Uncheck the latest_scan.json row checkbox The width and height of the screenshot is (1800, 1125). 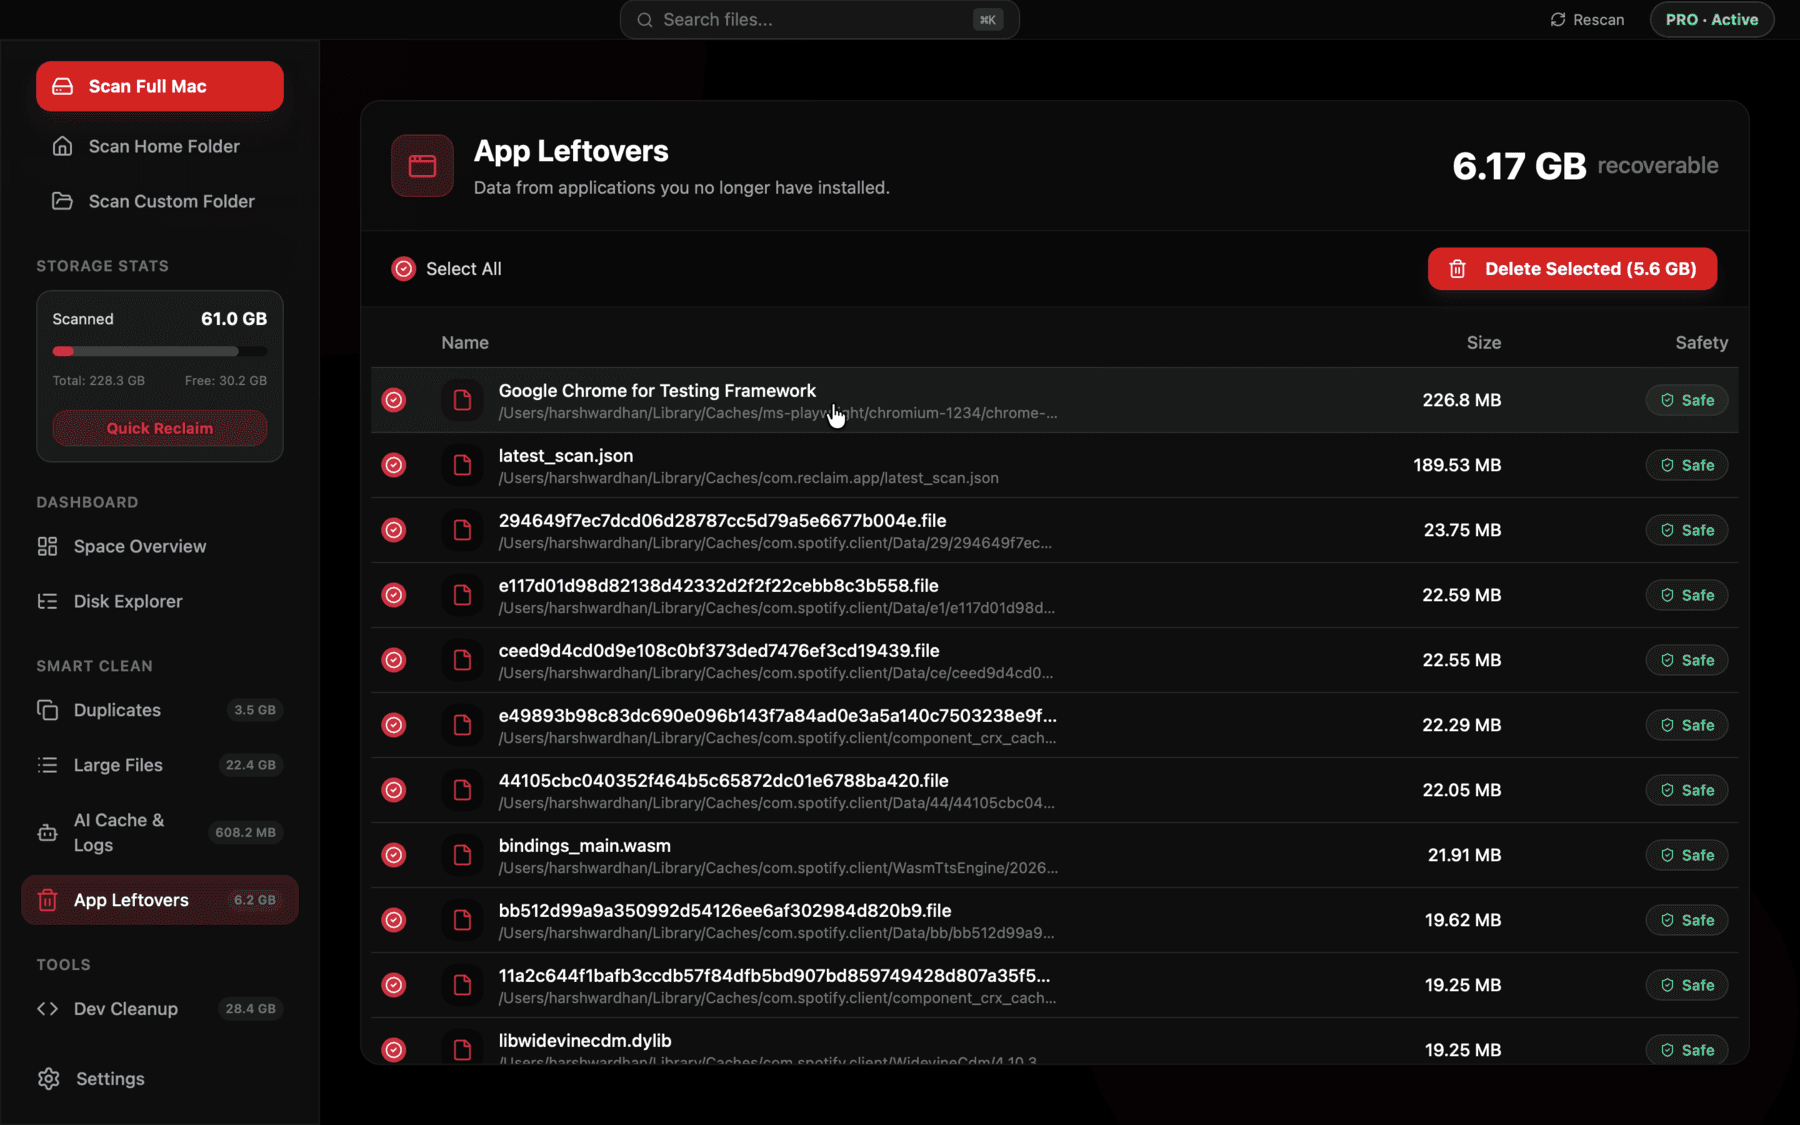pyautogui.click(x=394, y=465)
